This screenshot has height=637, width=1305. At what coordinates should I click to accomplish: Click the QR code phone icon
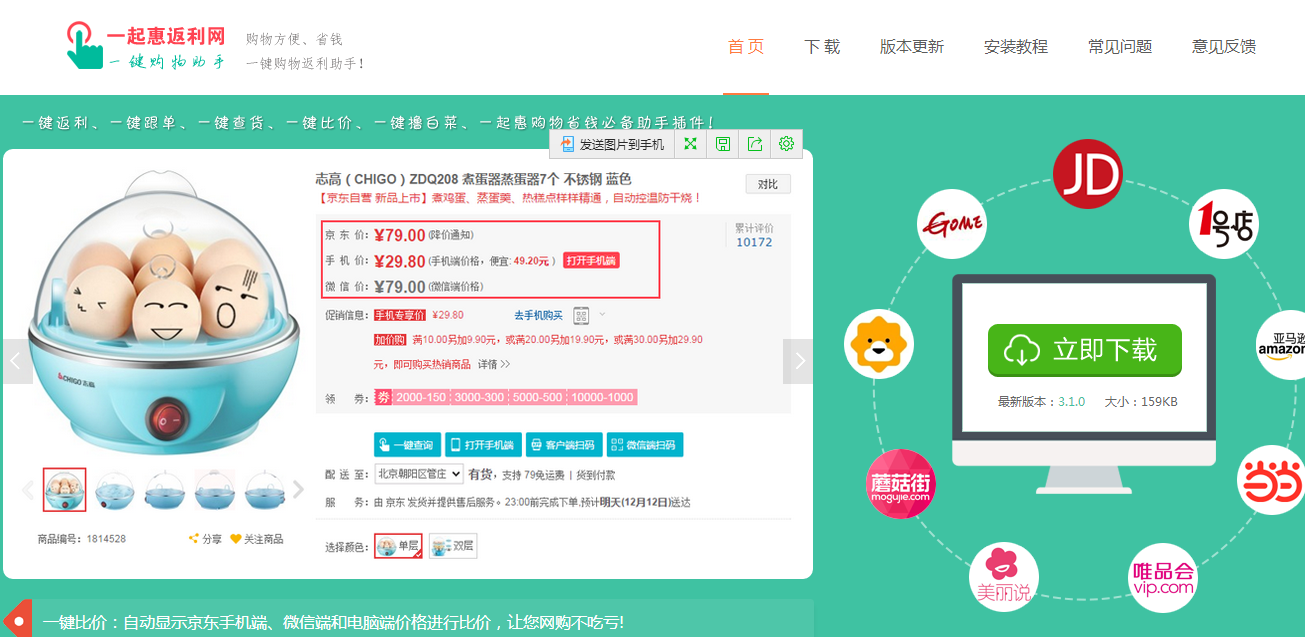coord(581,315)
